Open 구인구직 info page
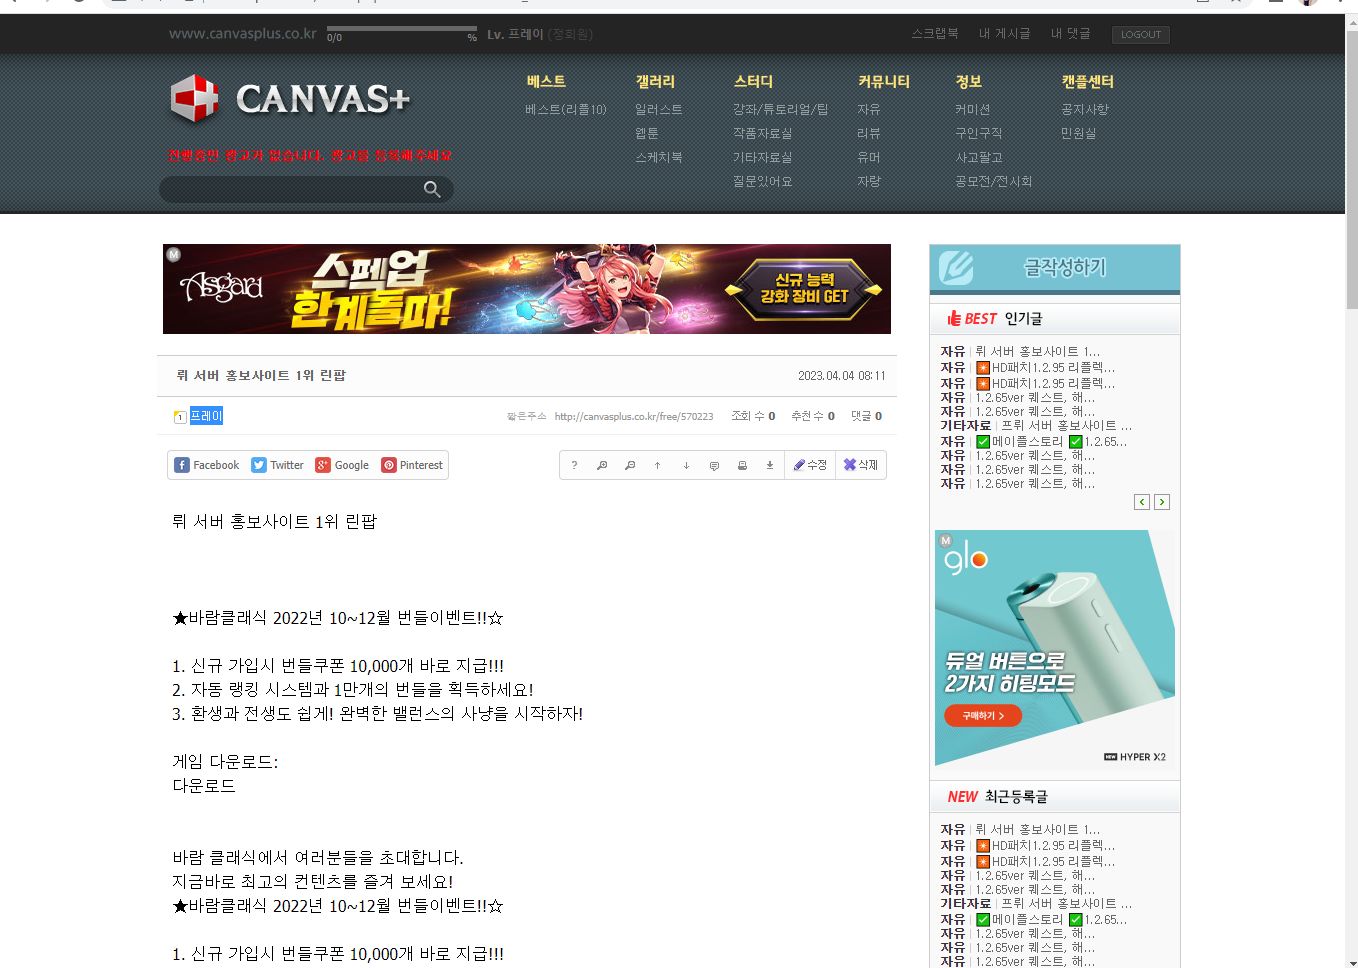This screenshot has width=1358, height=968. (x=979, y=134)
